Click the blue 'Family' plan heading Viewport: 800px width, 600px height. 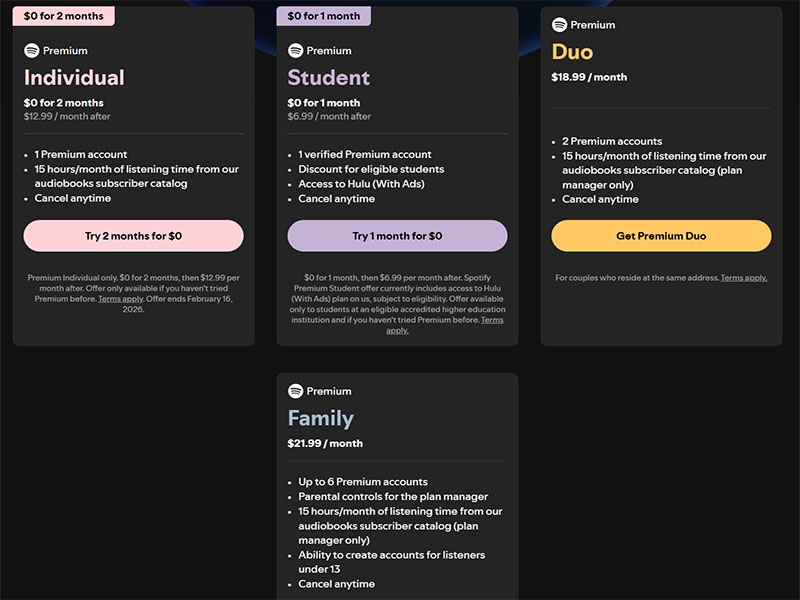321,418
